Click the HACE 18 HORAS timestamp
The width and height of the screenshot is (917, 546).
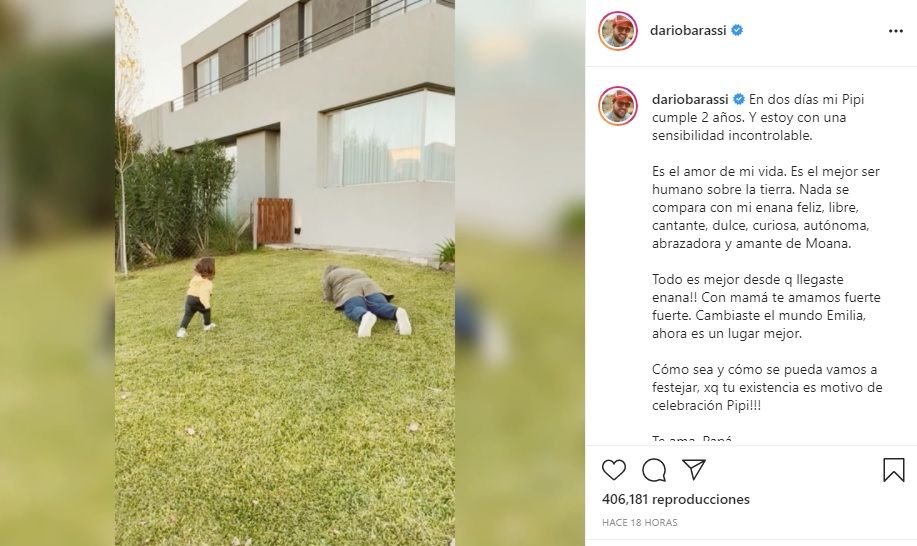click(639, 523)
